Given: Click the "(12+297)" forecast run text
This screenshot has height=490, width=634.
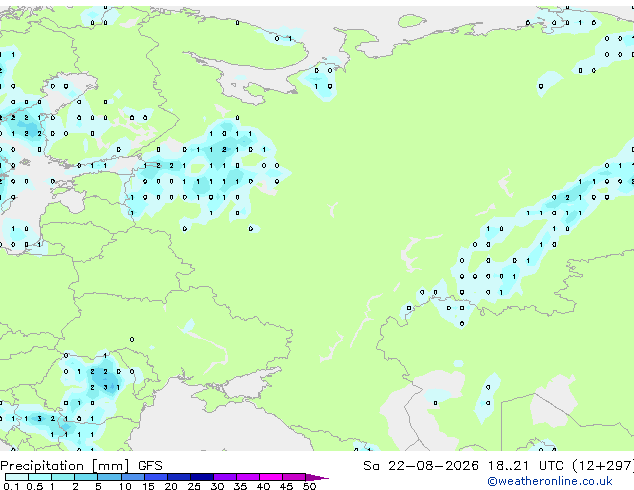Looking at the screenshot, I should coord(603,466).
